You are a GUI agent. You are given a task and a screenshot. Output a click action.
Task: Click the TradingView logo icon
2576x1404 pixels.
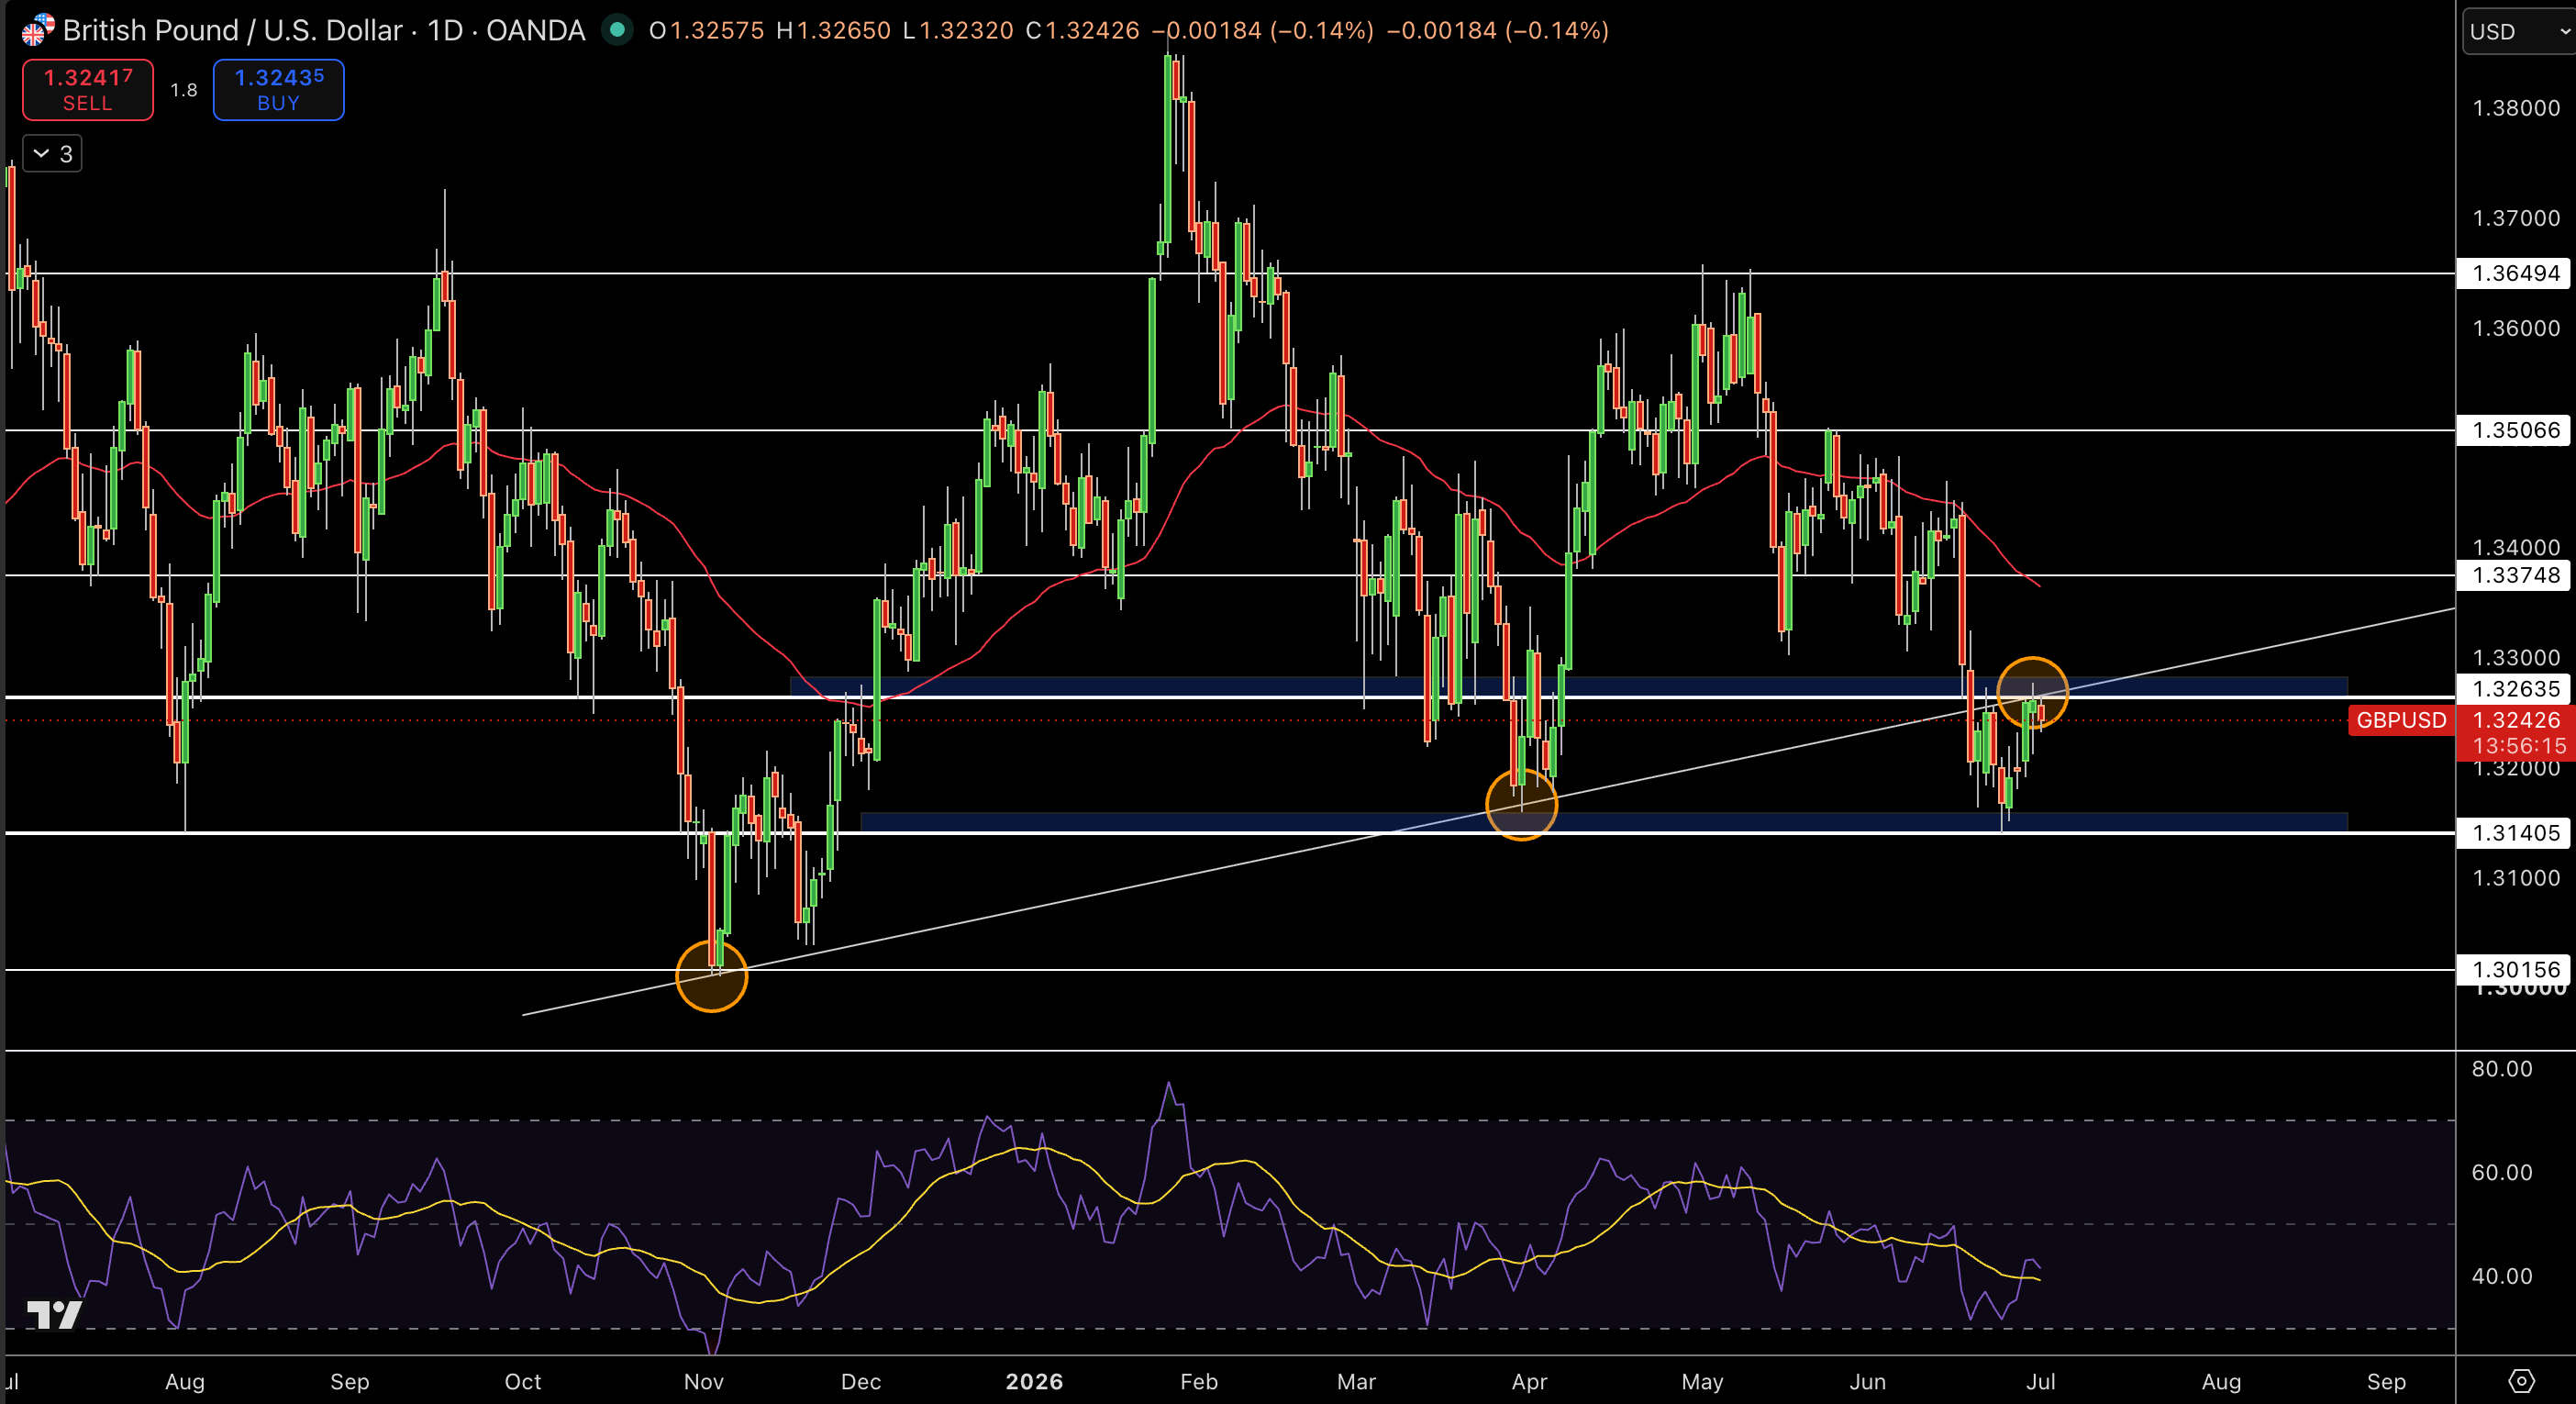click(54, 1314)
